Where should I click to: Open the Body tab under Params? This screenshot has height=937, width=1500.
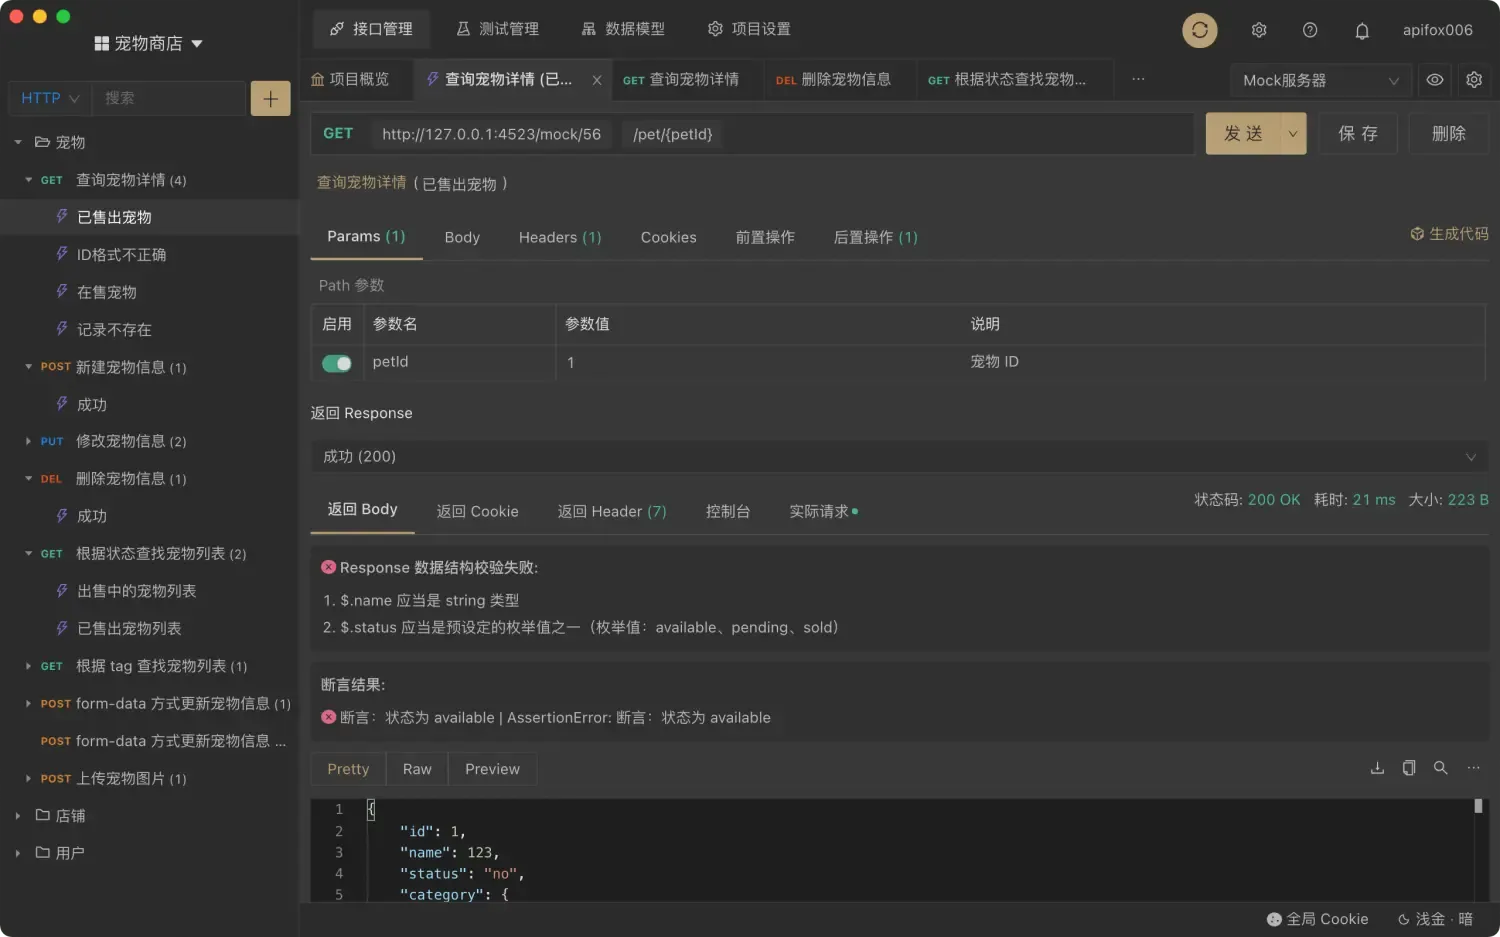[461, 237]
